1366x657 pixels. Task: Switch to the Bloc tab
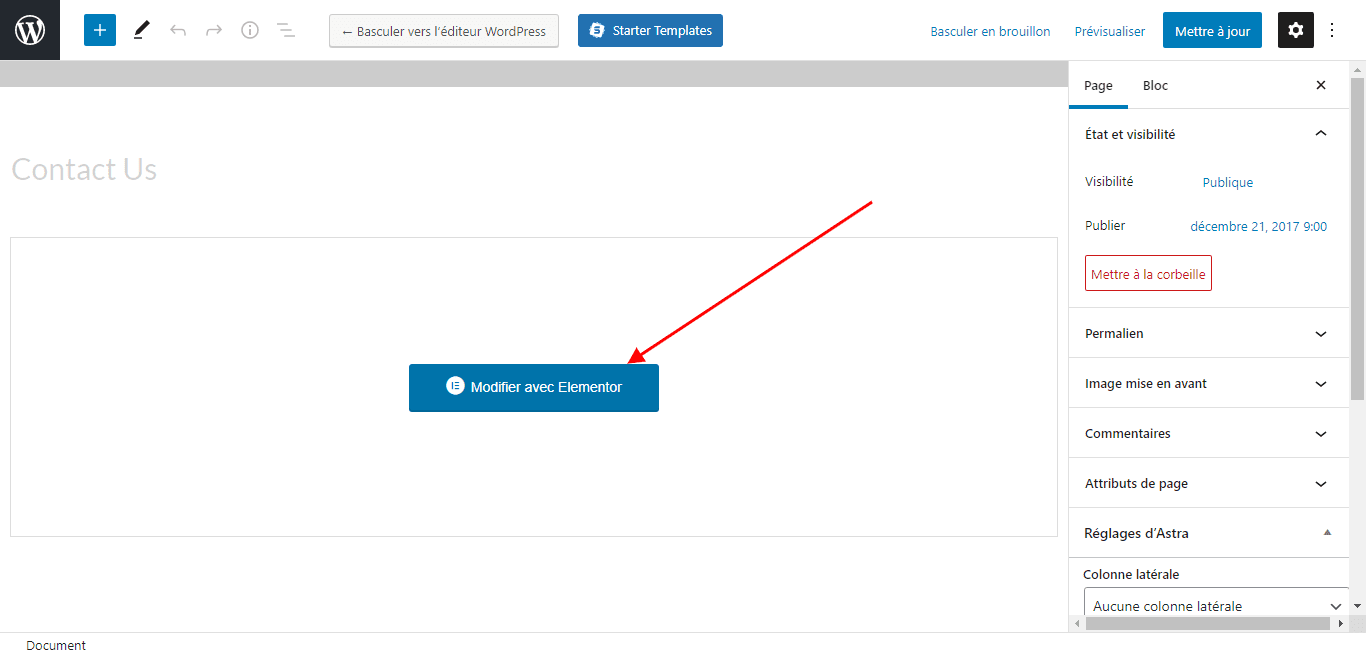(1155, 85)
